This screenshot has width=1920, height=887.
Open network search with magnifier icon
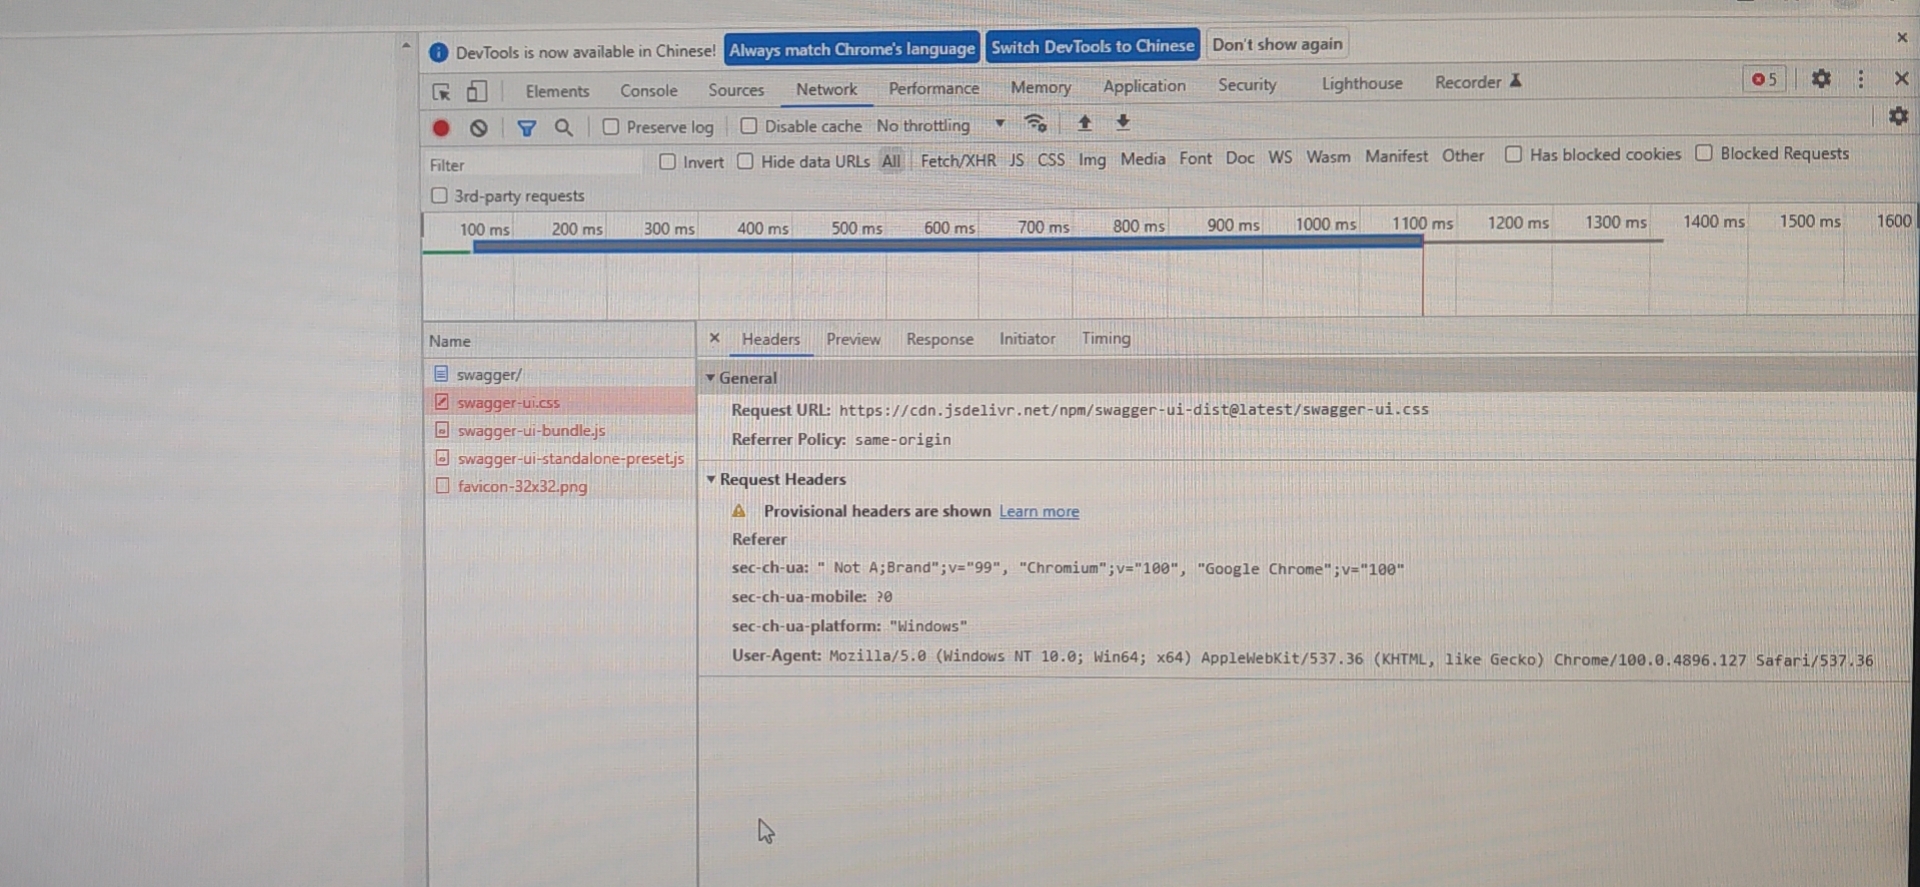pyautogui.click(x=564, y=128)
